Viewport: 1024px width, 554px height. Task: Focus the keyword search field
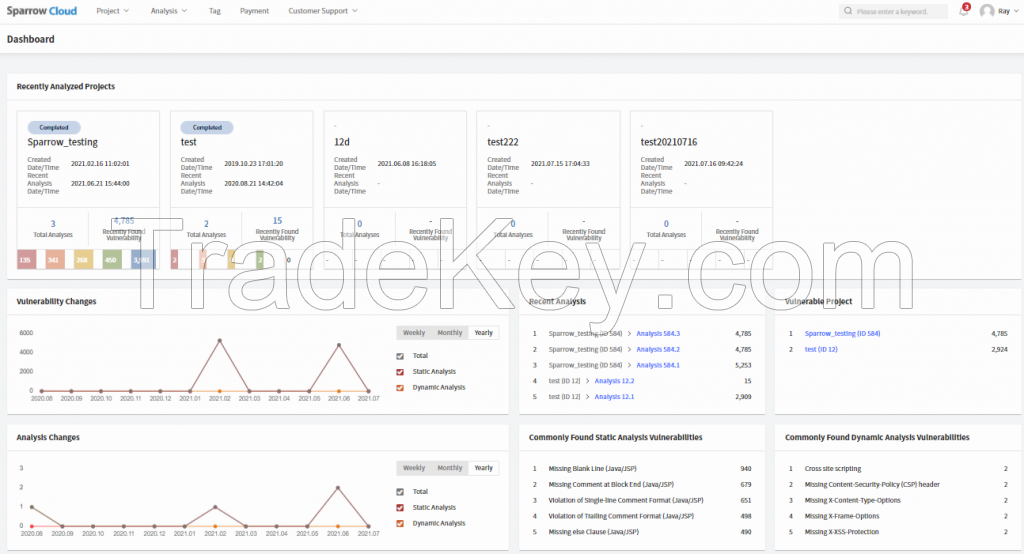[893, 11]
